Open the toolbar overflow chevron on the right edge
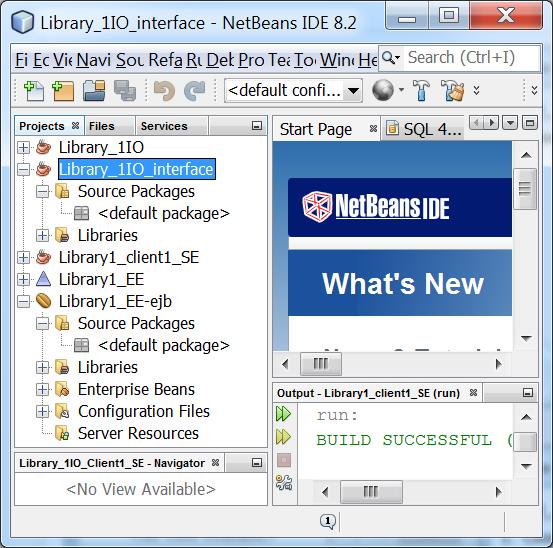Viewport: 553px width, 548px height. tap(534, 90)
